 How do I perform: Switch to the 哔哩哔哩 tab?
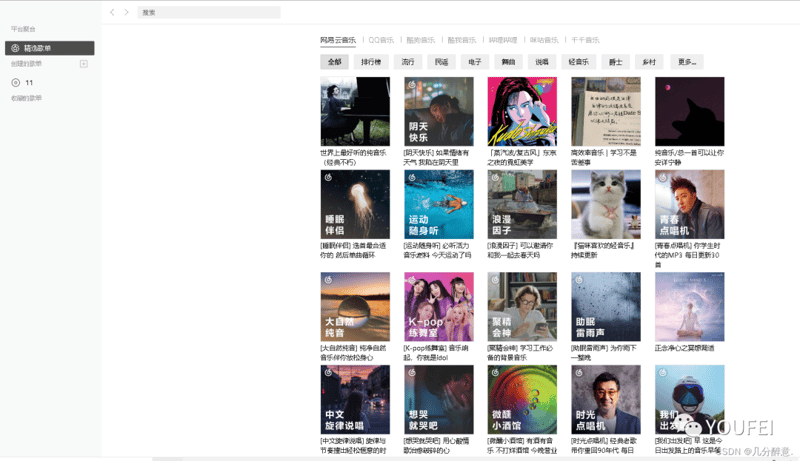(503, 40)
